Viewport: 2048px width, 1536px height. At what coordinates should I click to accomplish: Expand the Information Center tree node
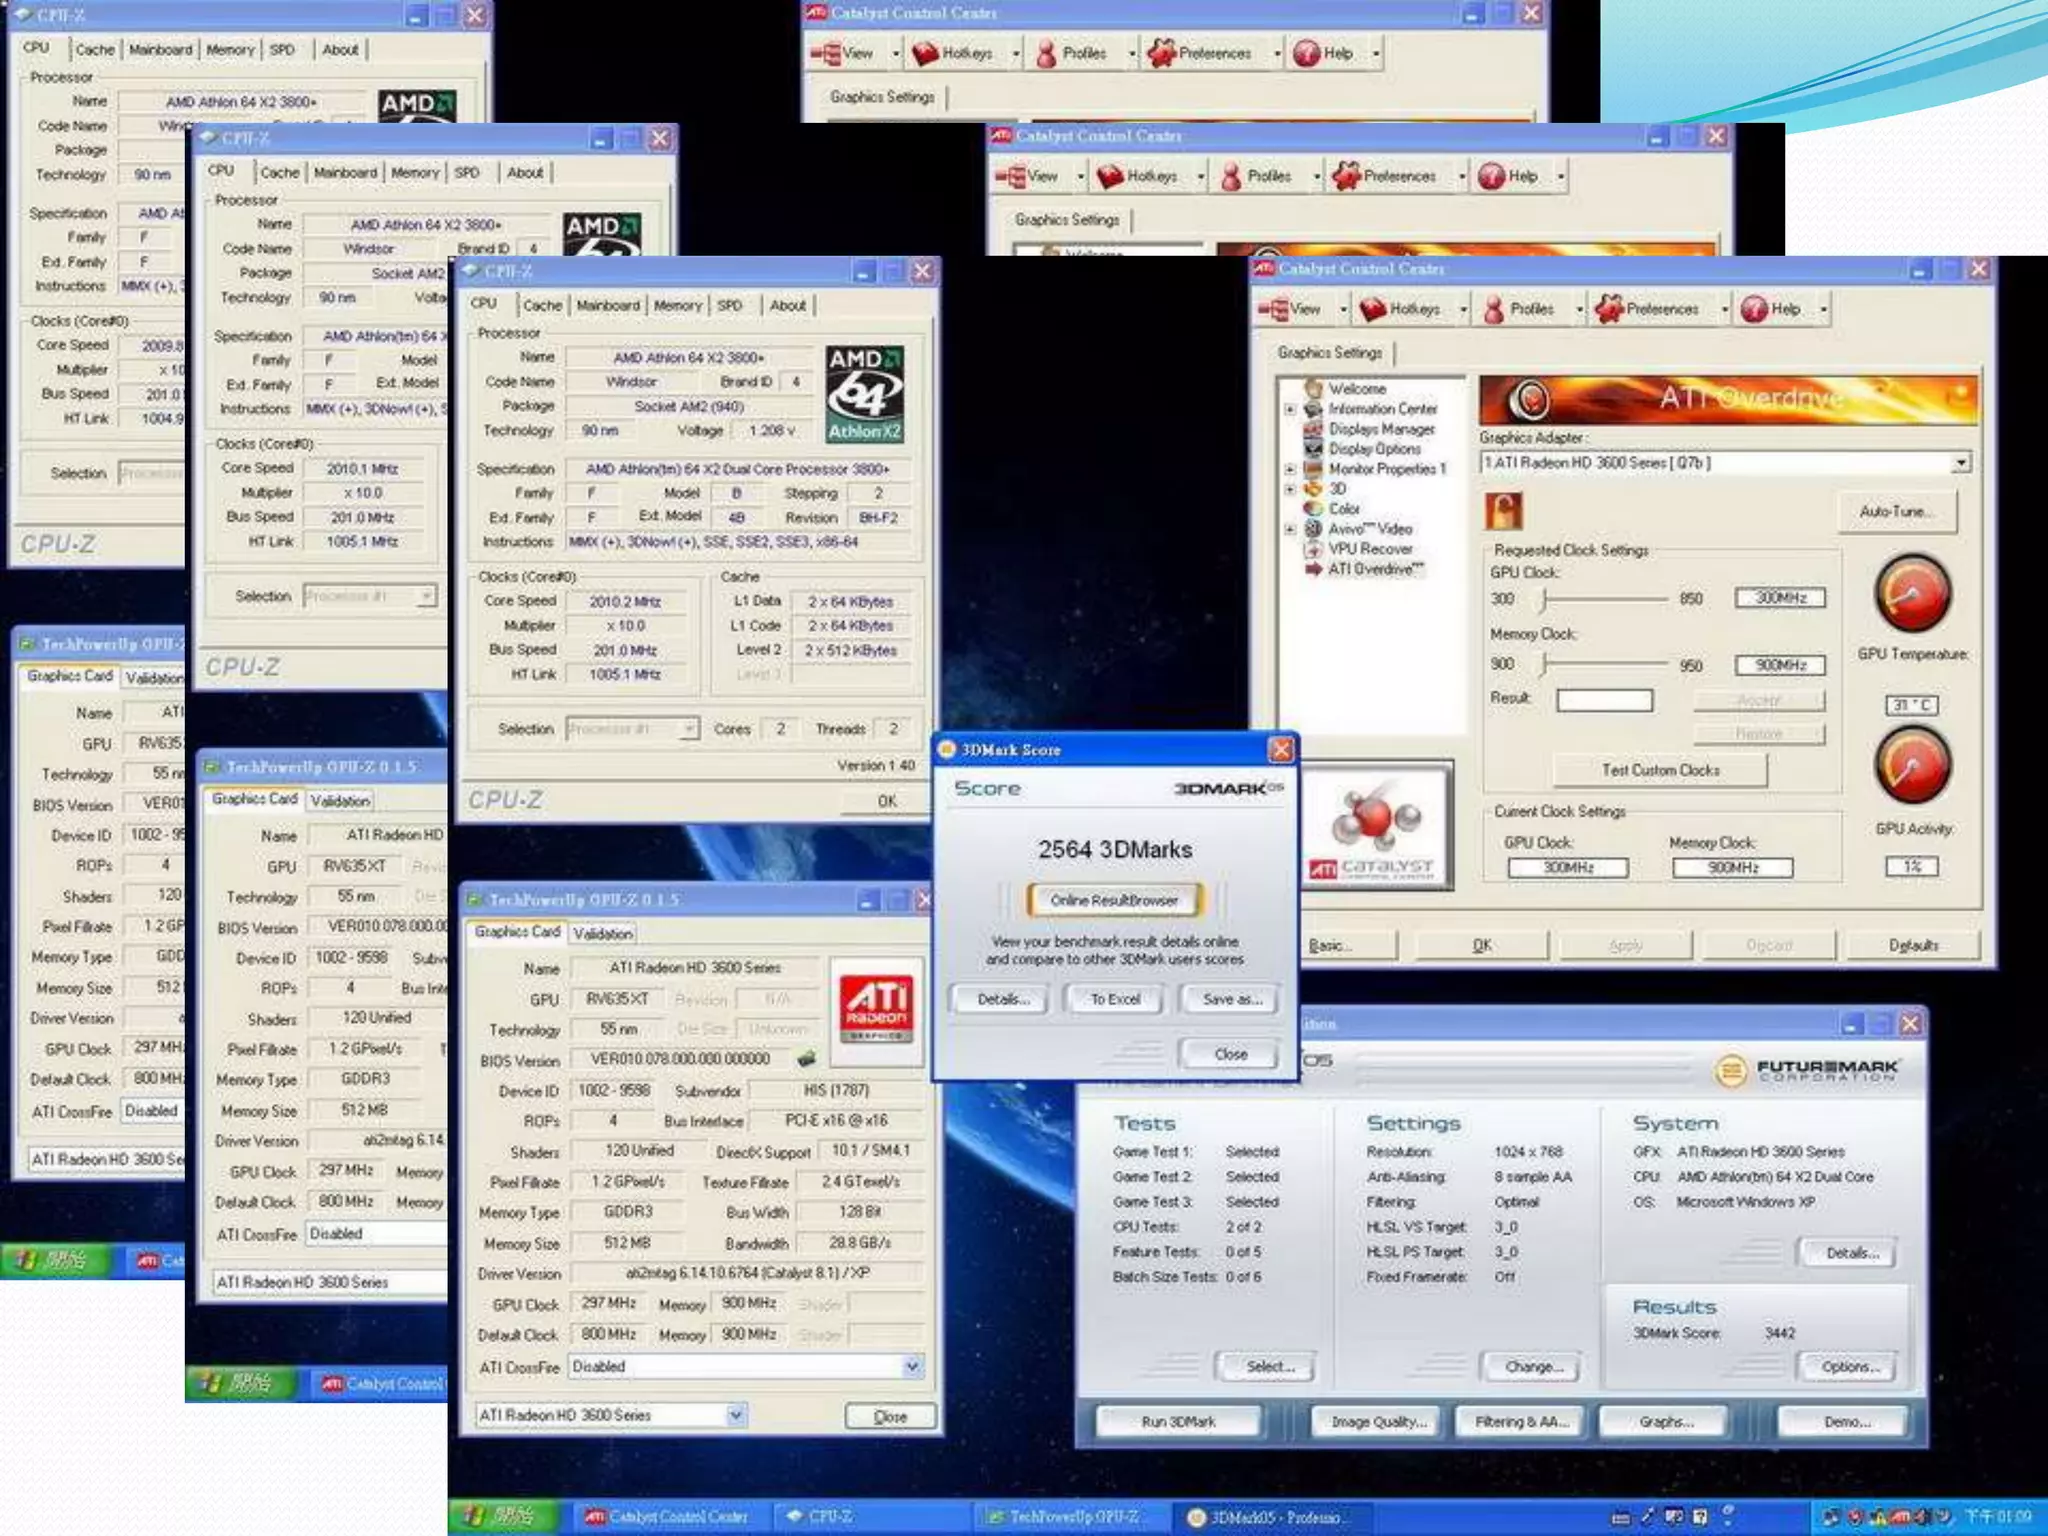pyautogui.click(x=1290, y=409)
